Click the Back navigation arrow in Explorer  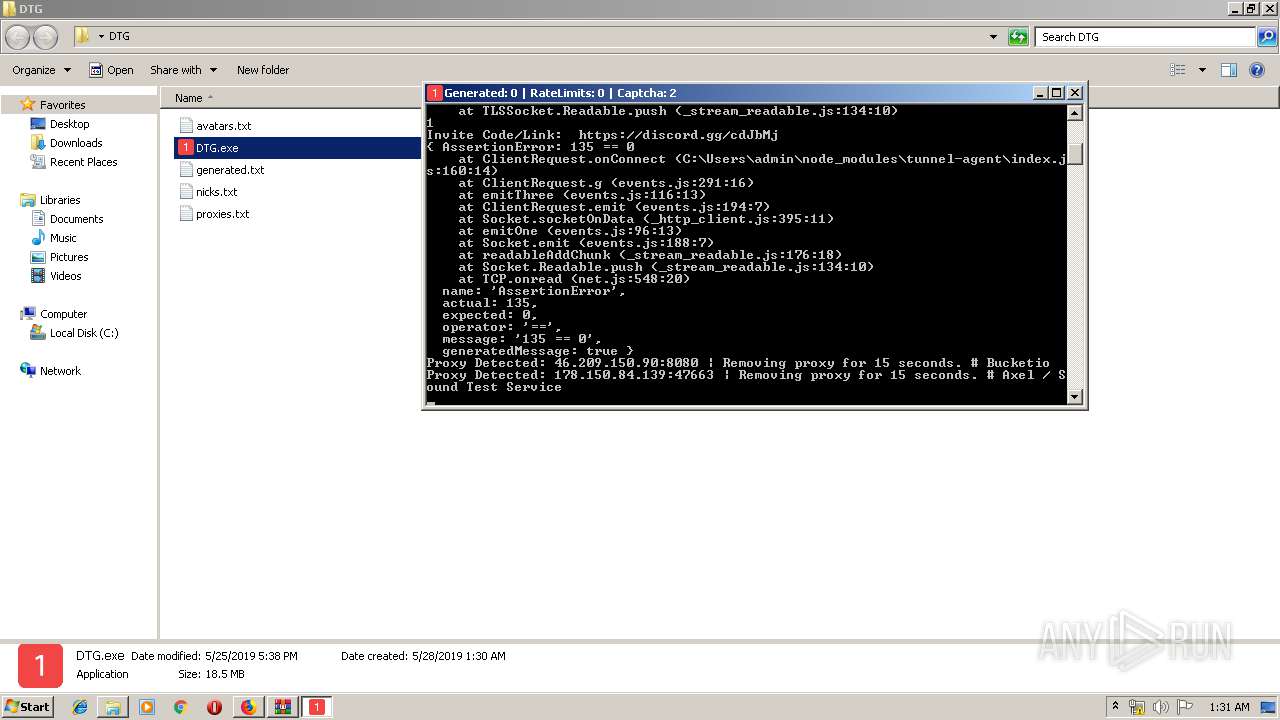coord(18,37)
